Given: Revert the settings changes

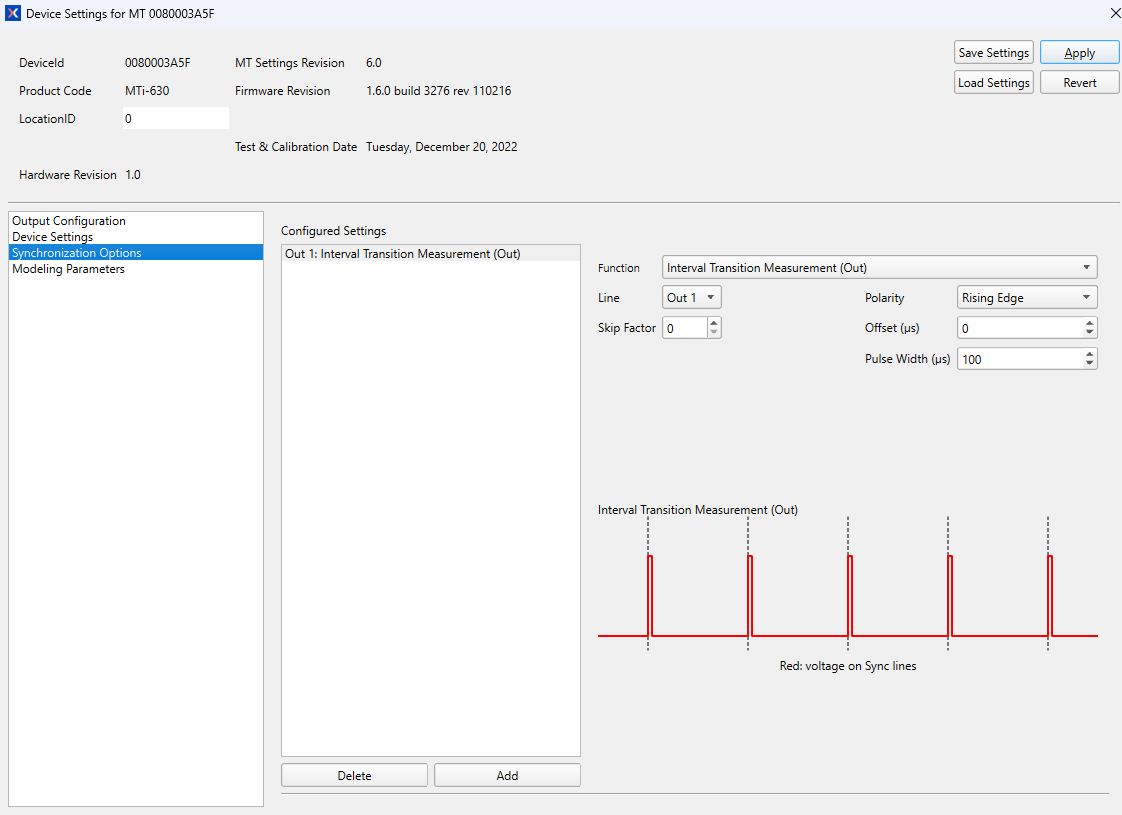Looking at the screenshot, I should coord(1079,82).
